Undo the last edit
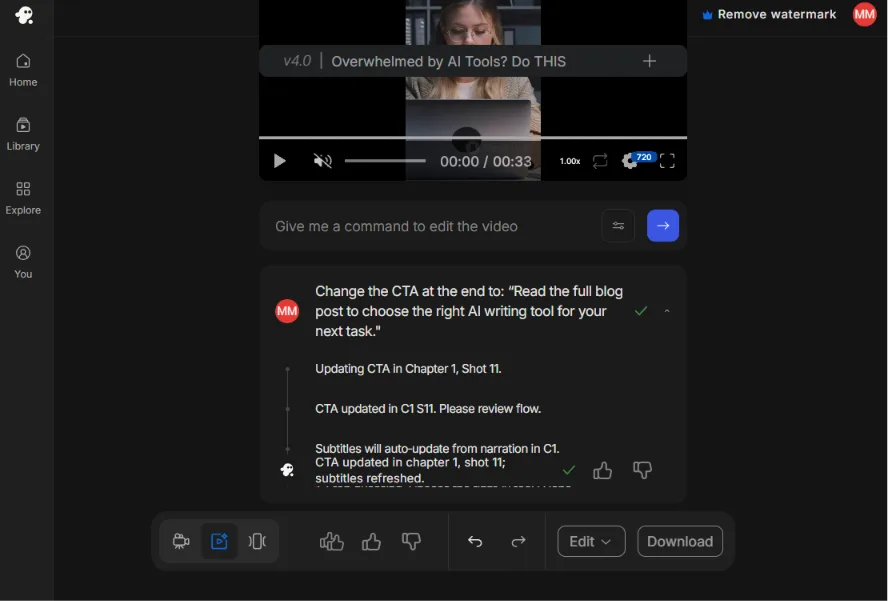 (475, 542)
